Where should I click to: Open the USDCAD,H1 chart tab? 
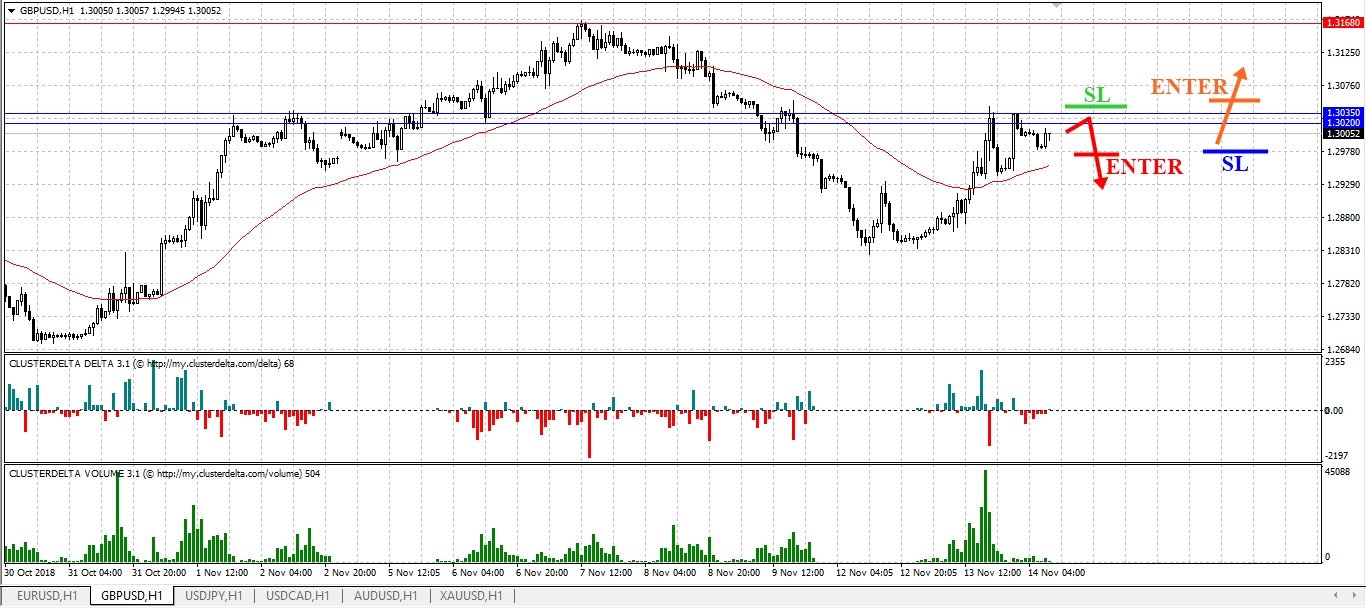click(297, 596)
